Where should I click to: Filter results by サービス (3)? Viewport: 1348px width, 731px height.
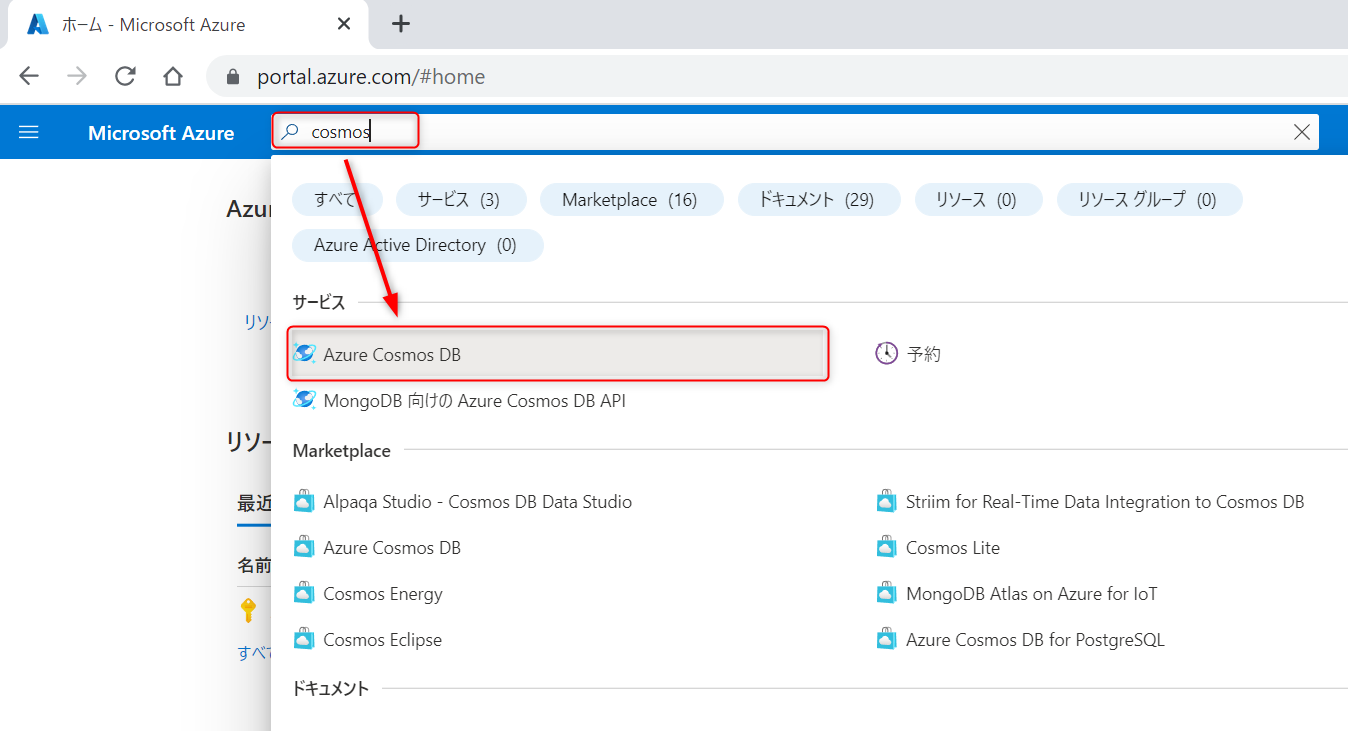click(460, 199)
